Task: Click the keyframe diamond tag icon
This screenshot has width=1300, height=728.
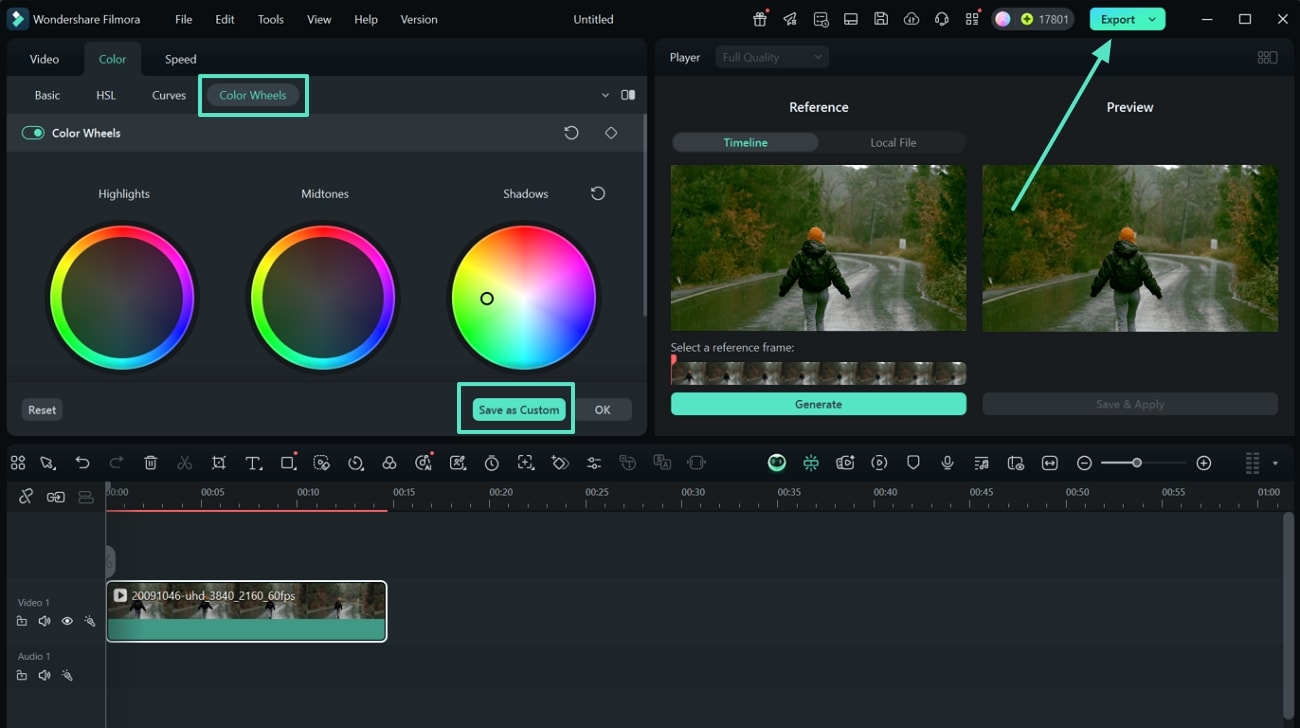Action: tap(560, 463)
